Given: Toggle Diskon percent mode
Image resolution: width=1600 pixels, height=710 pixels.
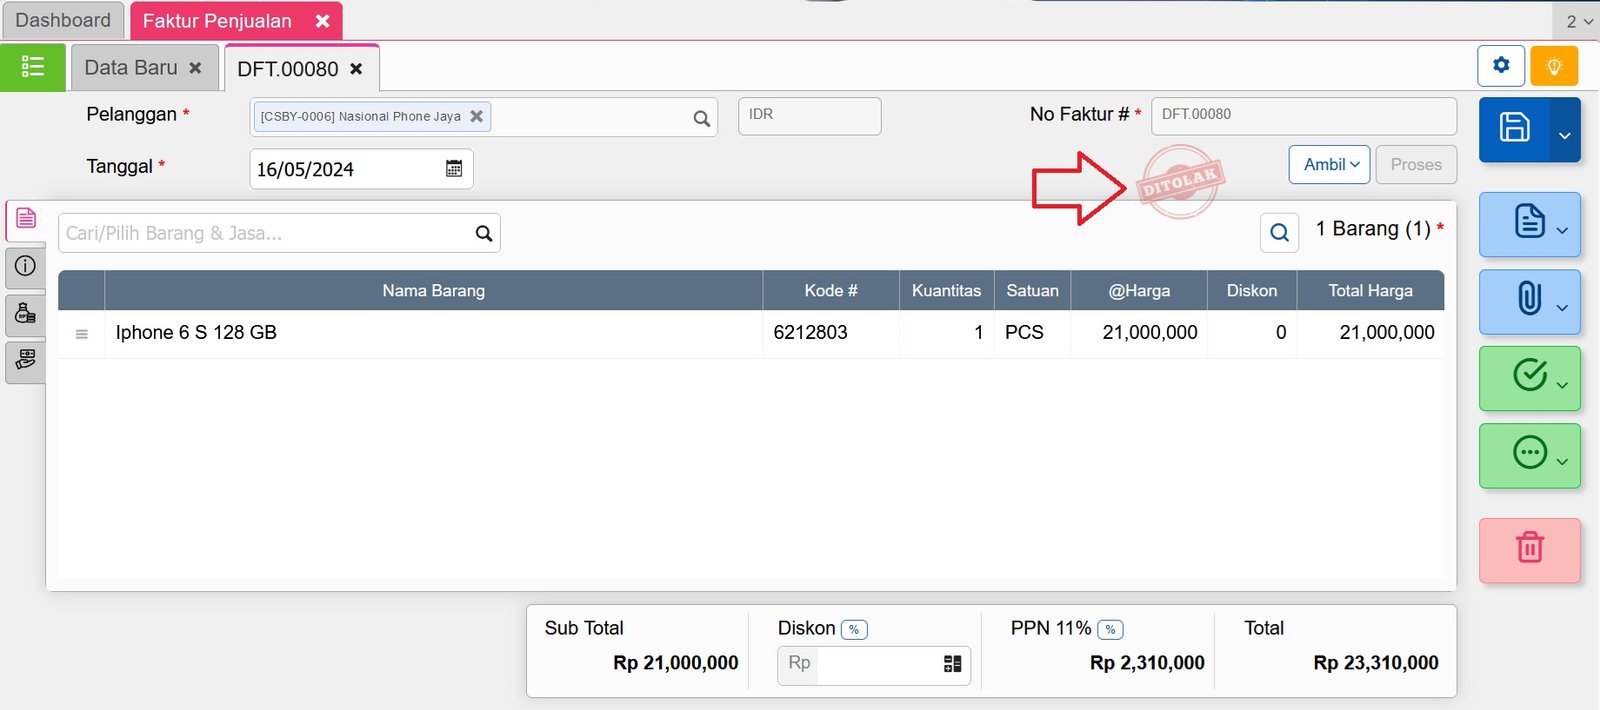Looking at the screenshot, I should 854,629.
